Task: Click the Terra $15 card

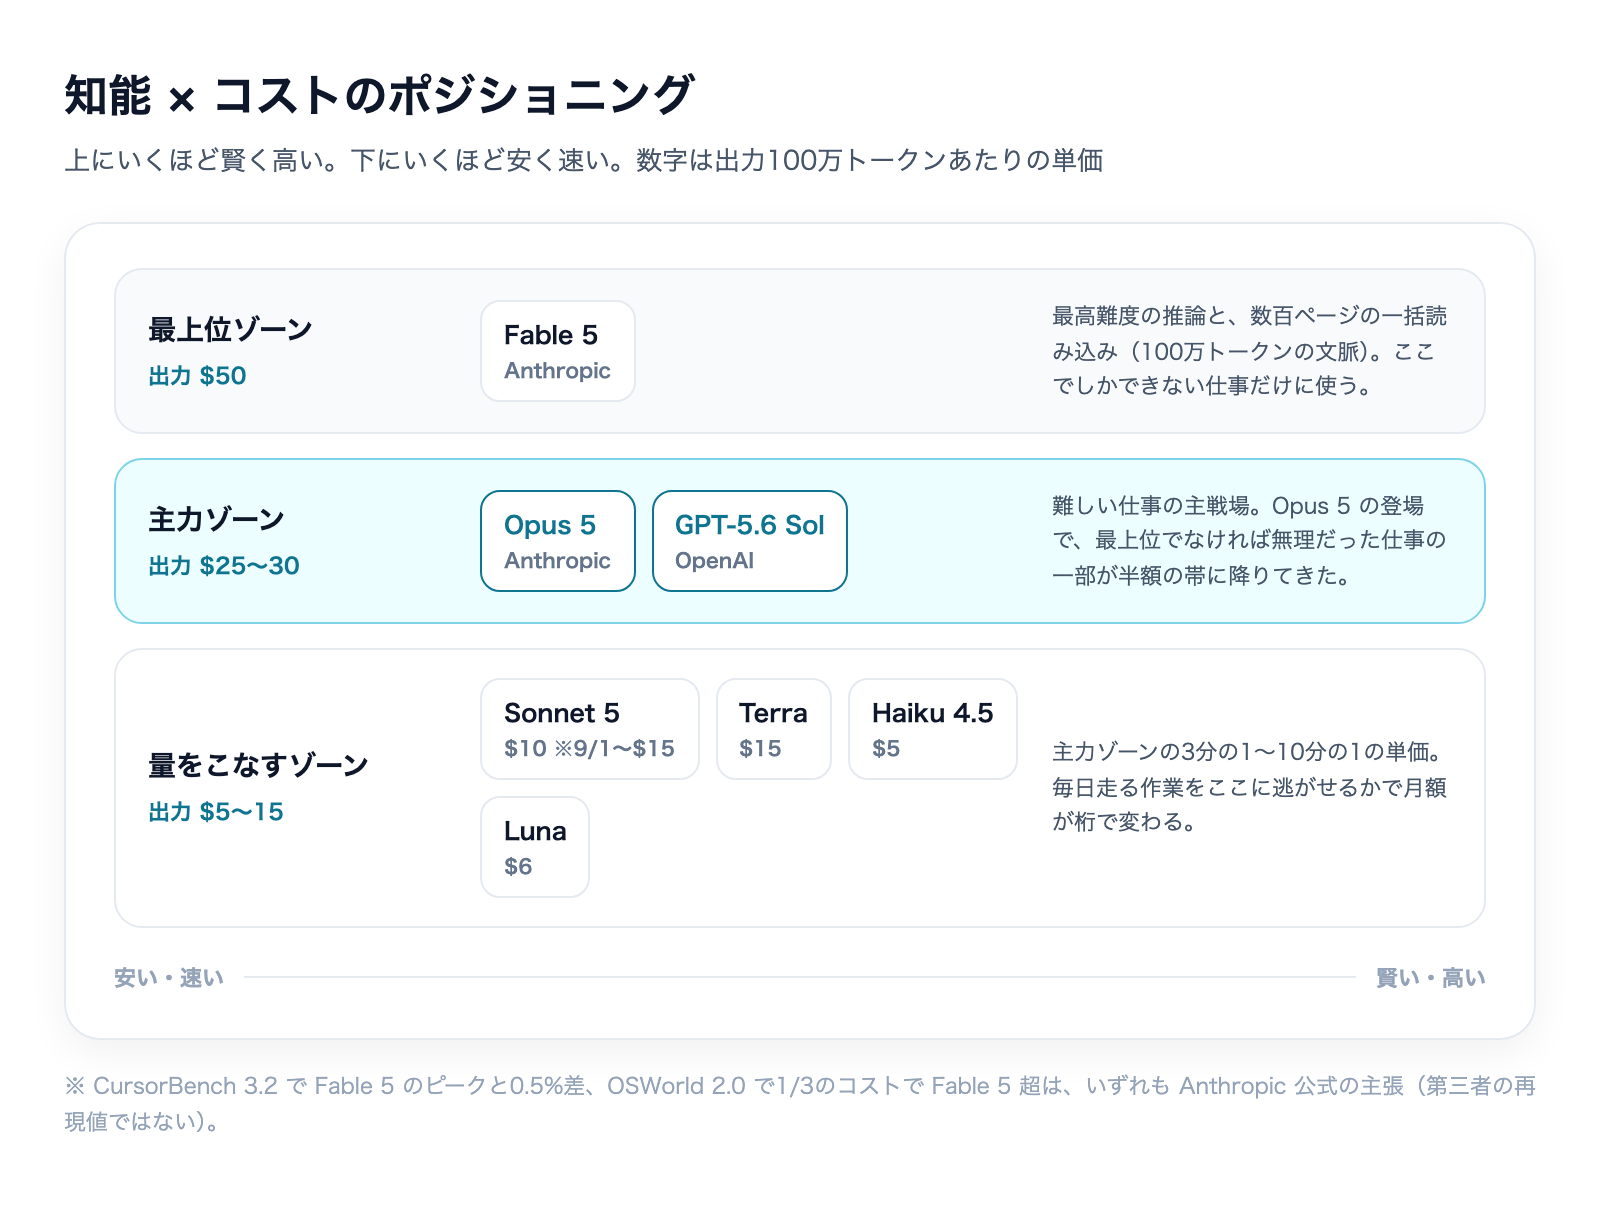Action: click(774, 729)
